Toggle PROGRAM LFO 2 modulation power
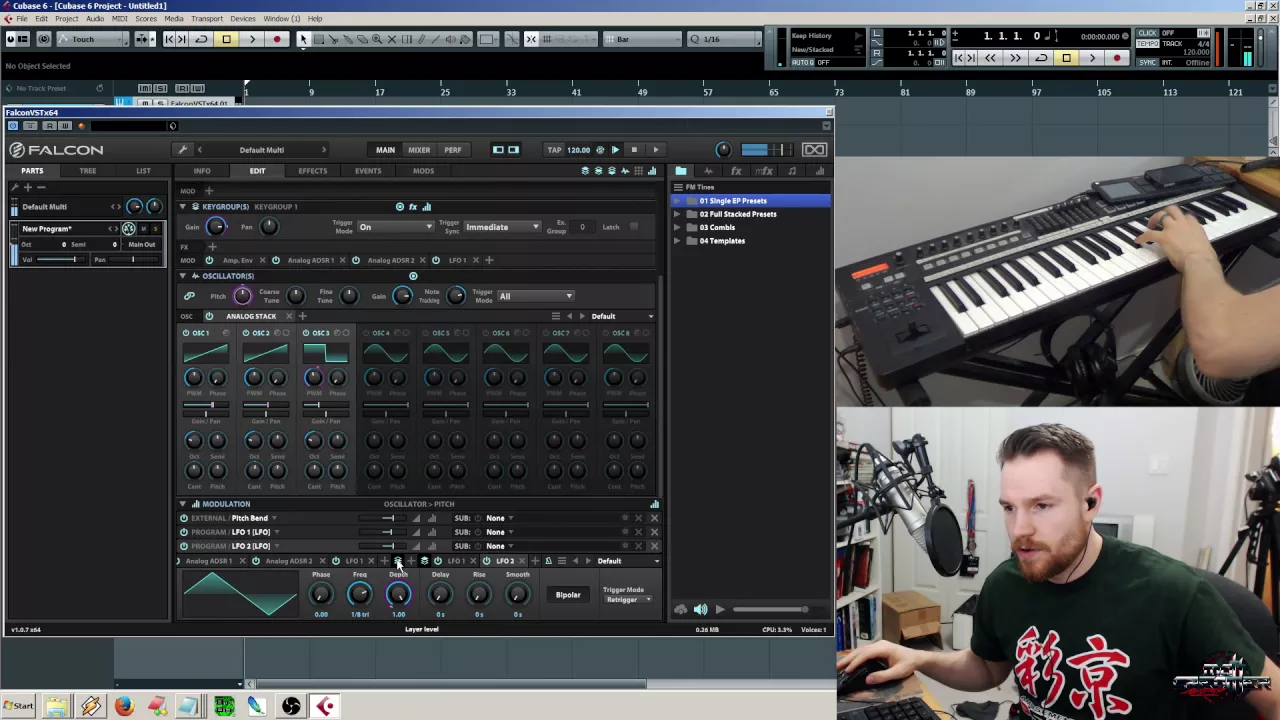The width and height of the screenshot is (1280, 720). coord(184,546)
